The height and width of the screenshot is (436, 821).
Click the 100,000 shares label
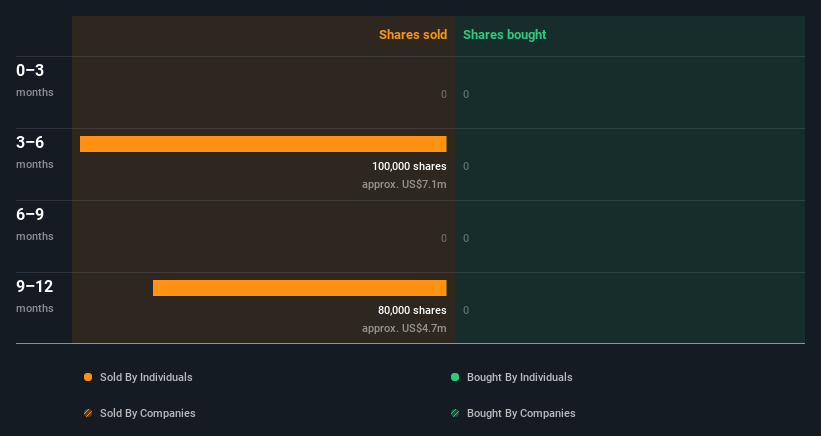[409, 166]
